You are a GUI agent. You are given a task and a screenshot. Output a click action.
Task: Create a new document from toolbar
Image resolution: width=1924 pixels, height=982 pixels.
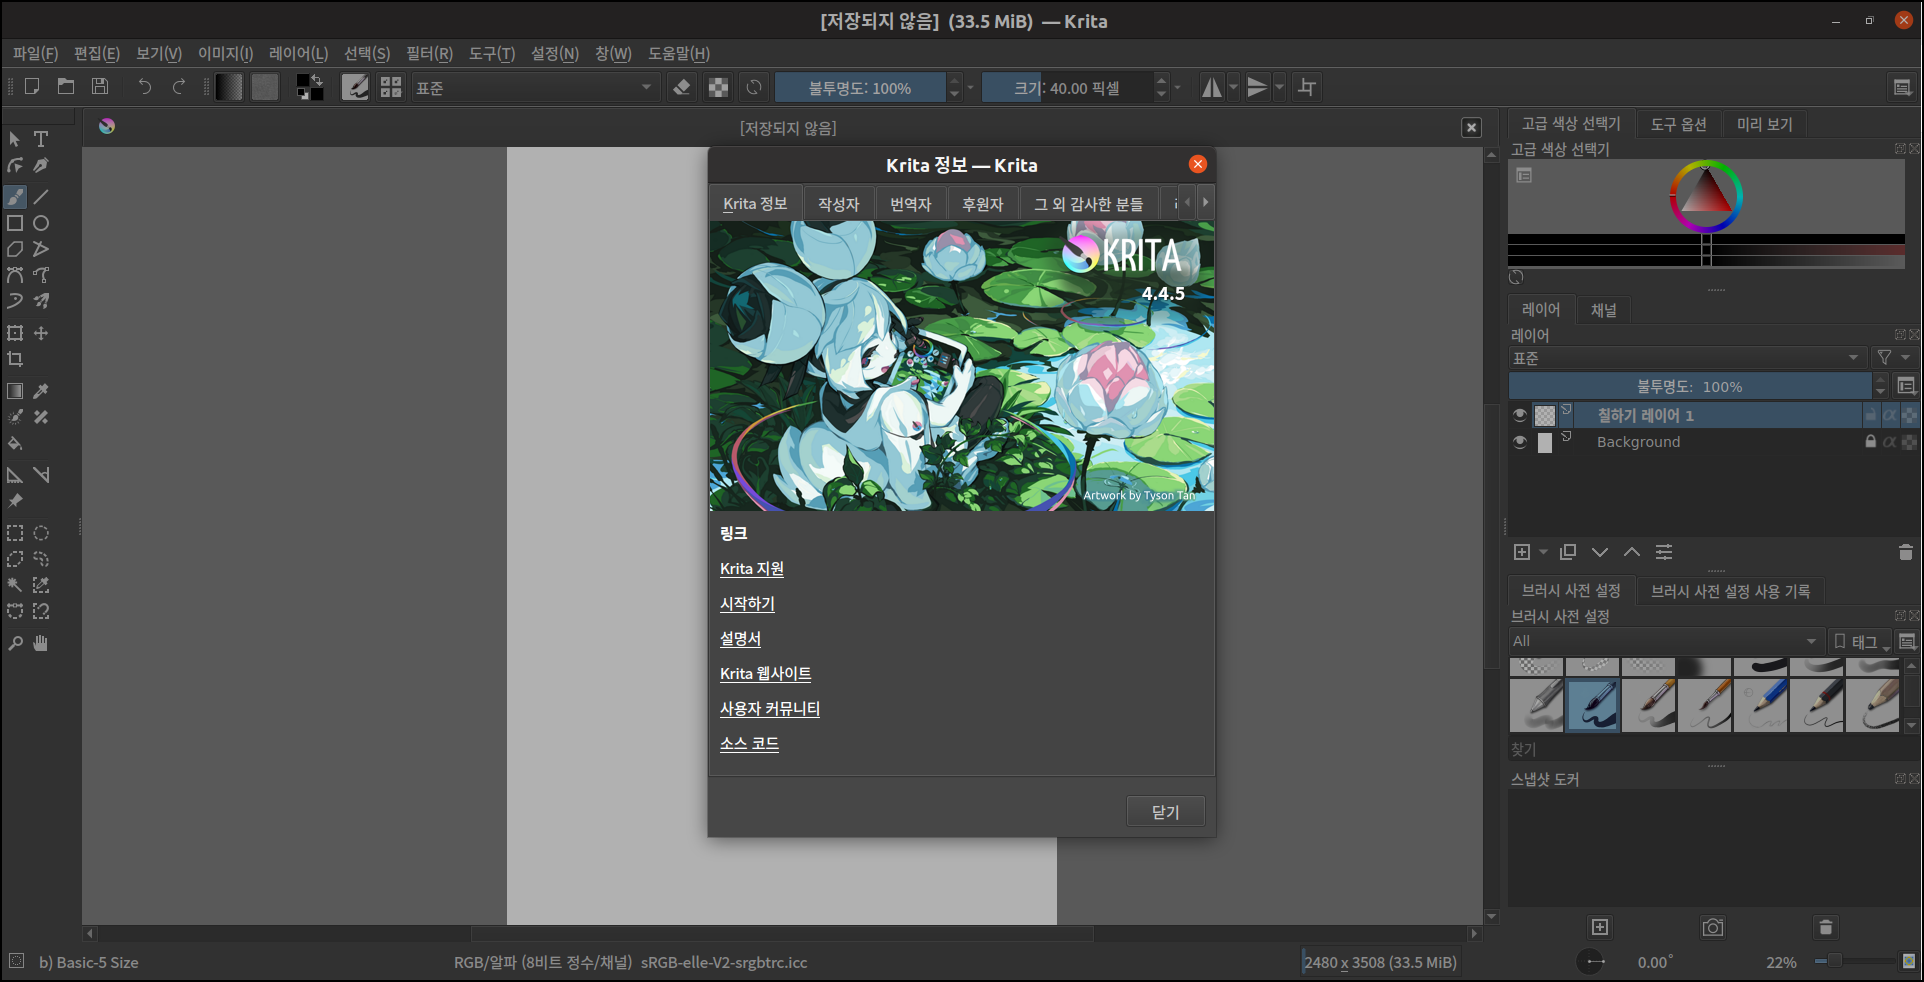[32, 87]
